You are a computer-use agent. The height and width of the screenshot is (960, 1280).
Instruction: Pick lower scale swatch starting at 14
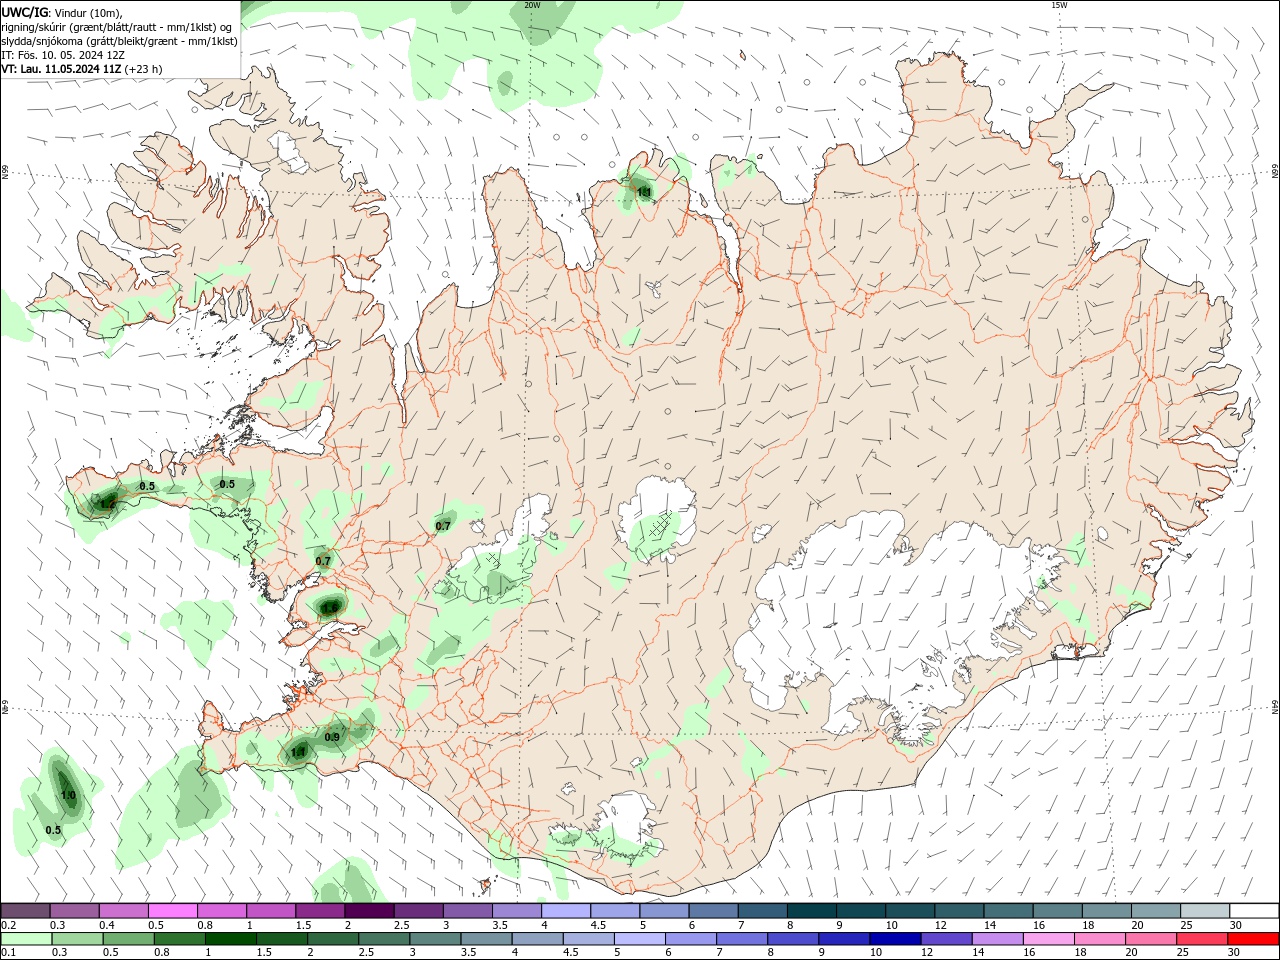tap(998, 939)
